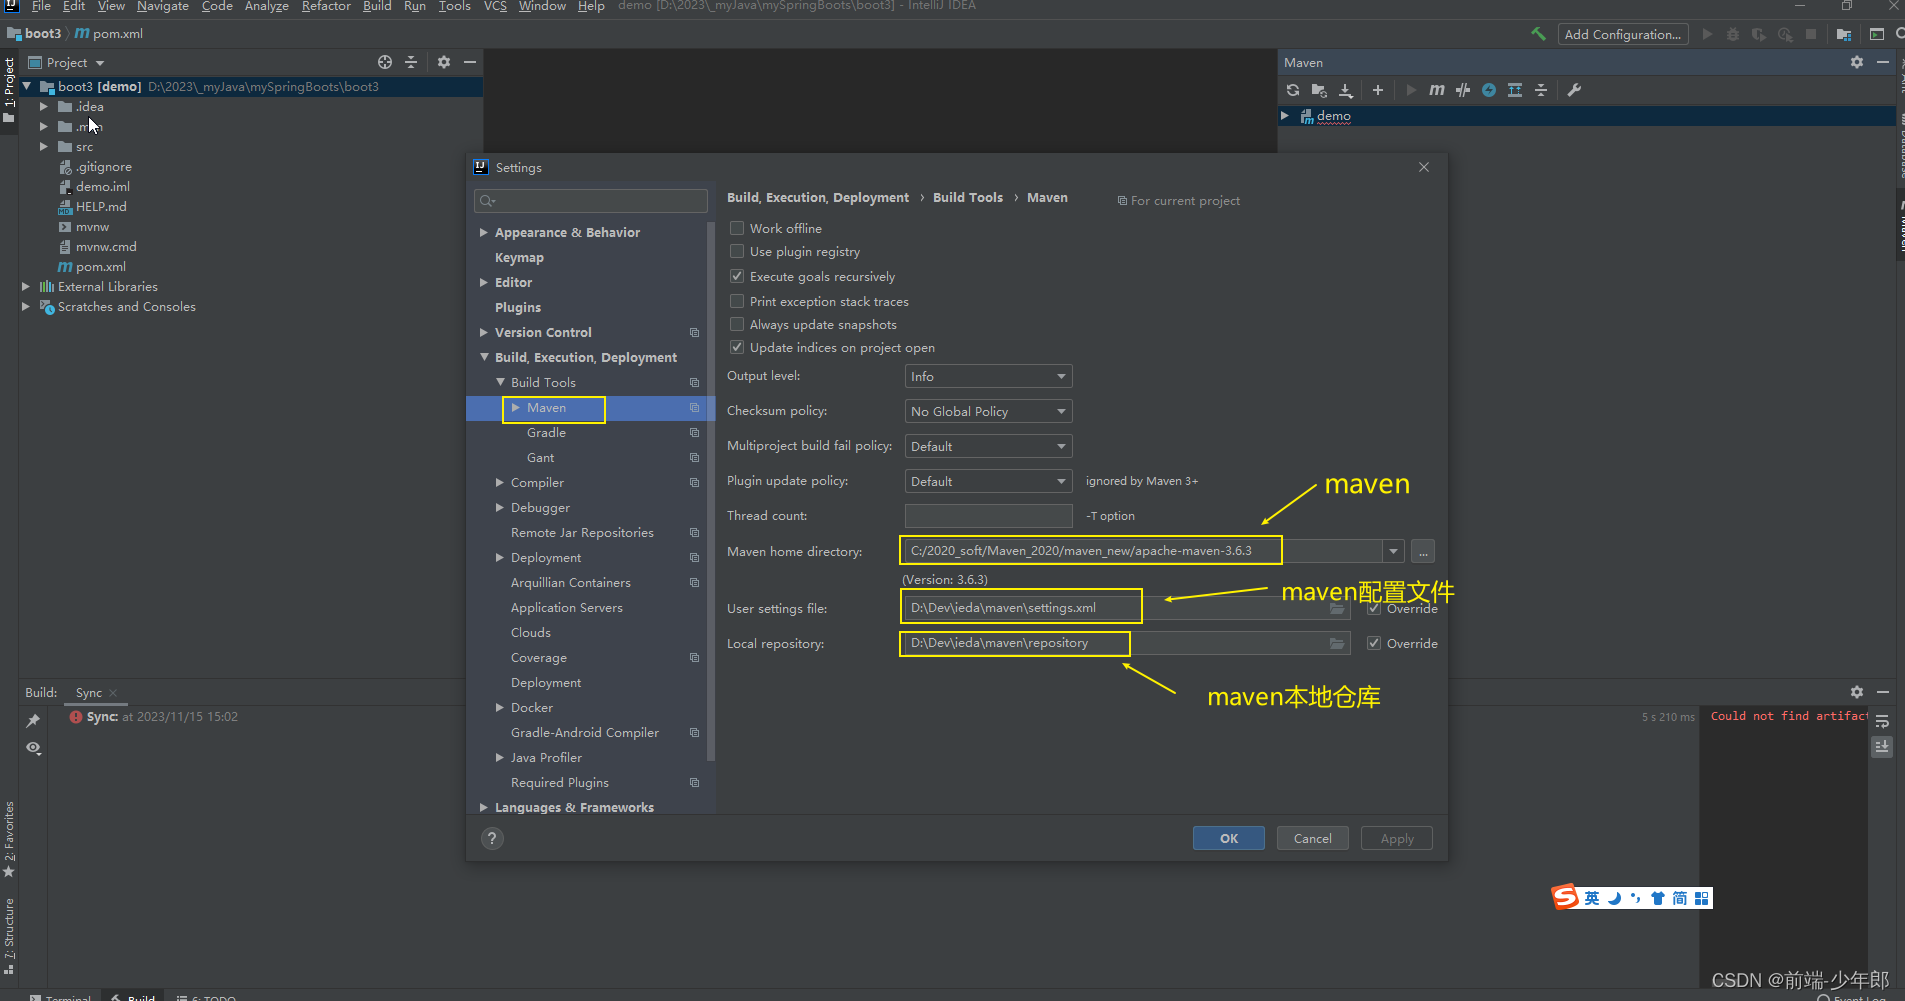Open the Navigate menu
The width and height of the screenshot is (1905, 1001).
pos(163,6)
